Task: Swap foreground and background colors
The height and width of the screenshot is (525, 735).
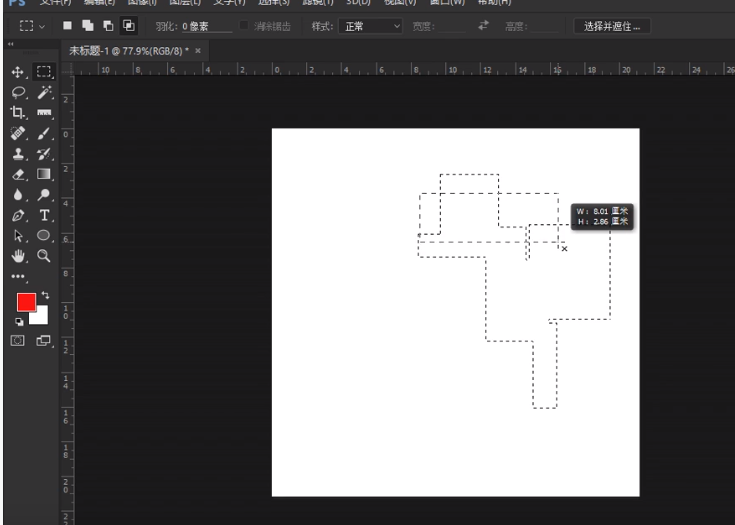Action: click(x=43, y=295)
